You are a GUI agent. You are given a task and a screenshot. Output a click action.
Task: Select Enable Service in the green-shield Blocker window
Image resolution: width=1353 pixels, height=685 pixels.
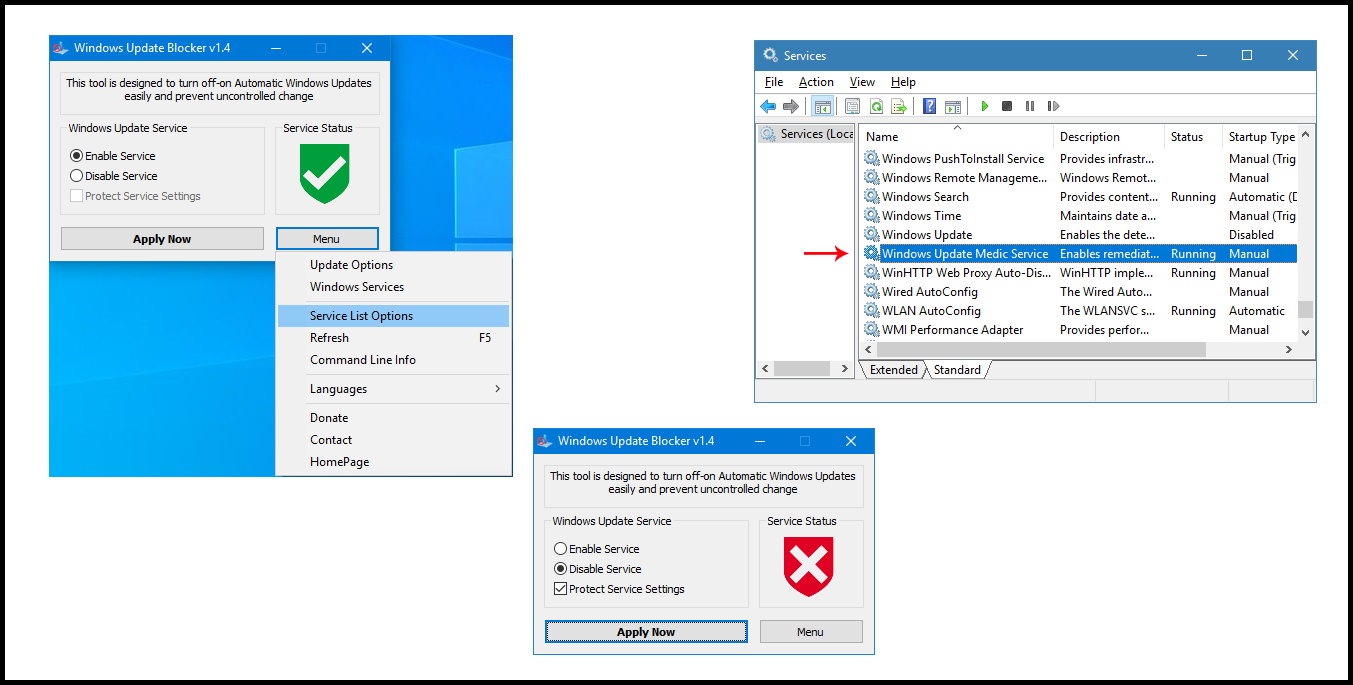coord(112,156)
